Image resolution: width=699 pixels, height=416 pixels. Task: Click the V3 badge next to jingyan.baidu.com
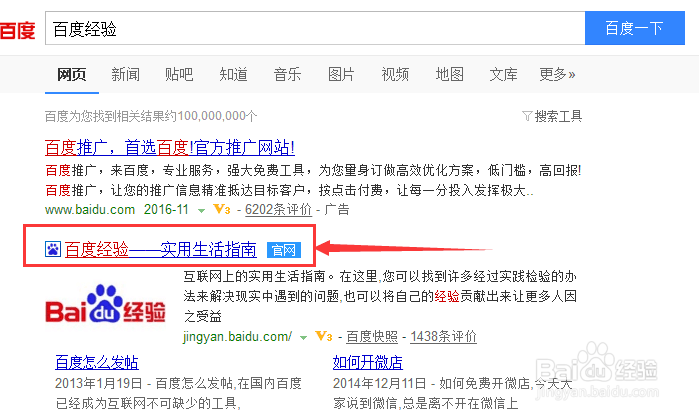(324, 336)
